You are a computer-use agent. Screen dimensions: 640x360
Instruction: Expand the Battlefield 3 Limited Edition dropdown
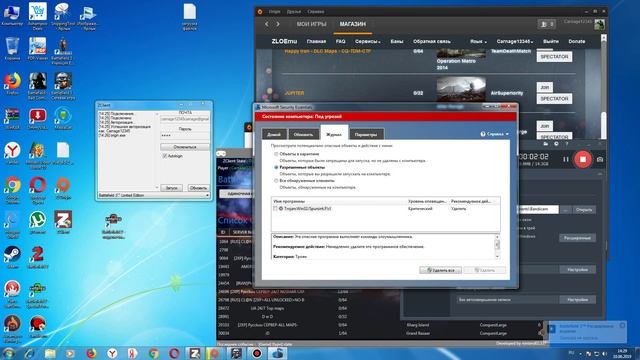click(207, 195)
